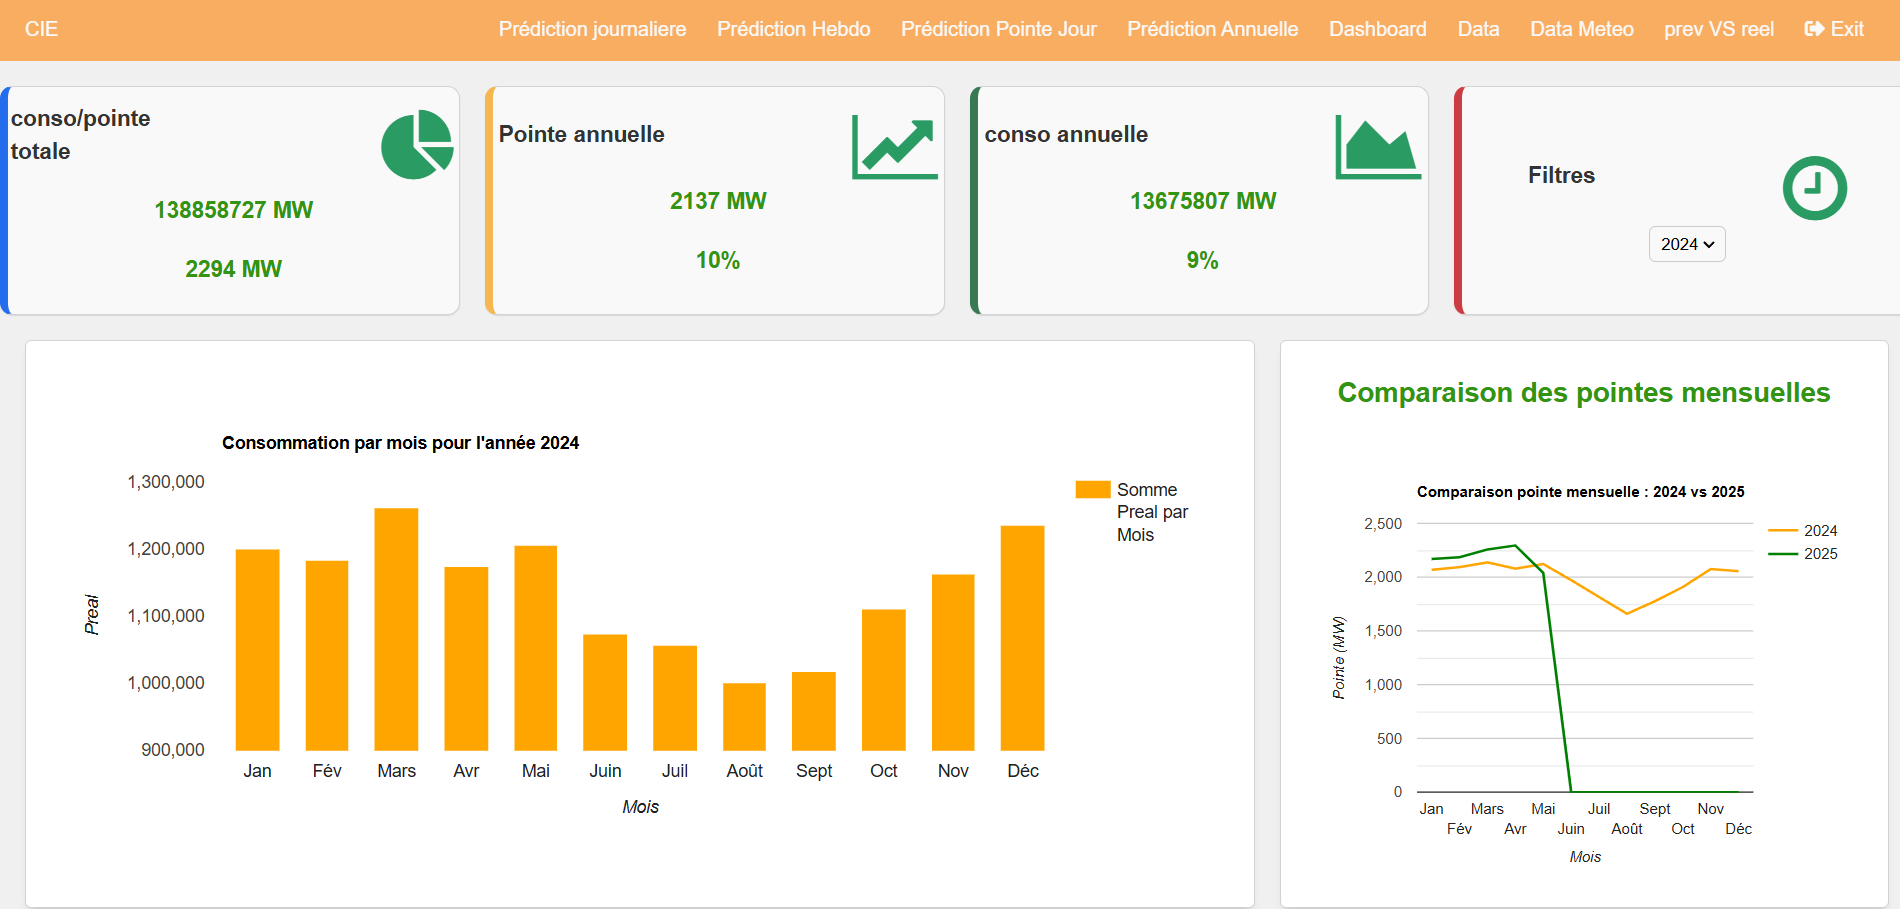The height and width of the screenshot is (909, 1900).
Task: Click the Déc bar in consumption chart
Action: tap(1022, 638)
